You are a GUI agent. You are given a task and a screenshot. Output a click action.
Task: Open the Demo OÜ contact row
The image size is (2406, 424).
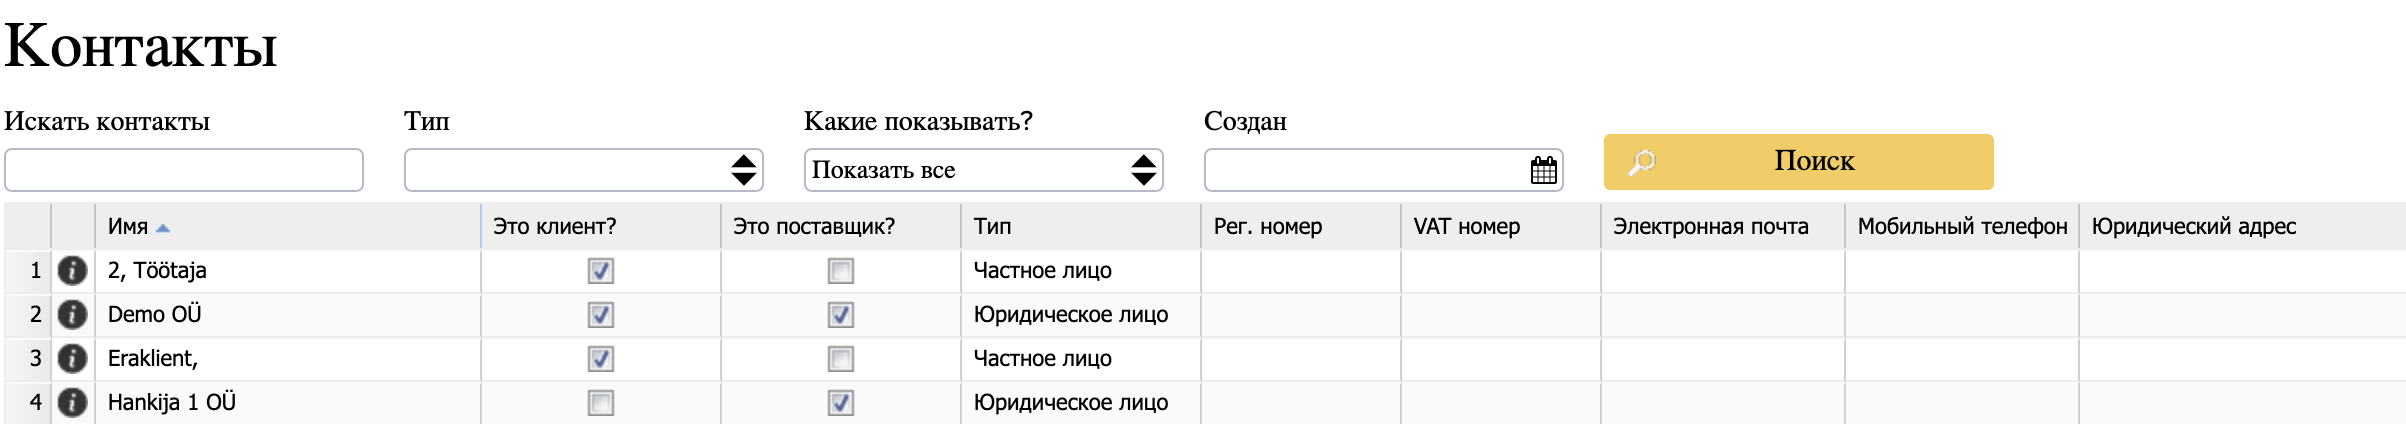point(155,314)
